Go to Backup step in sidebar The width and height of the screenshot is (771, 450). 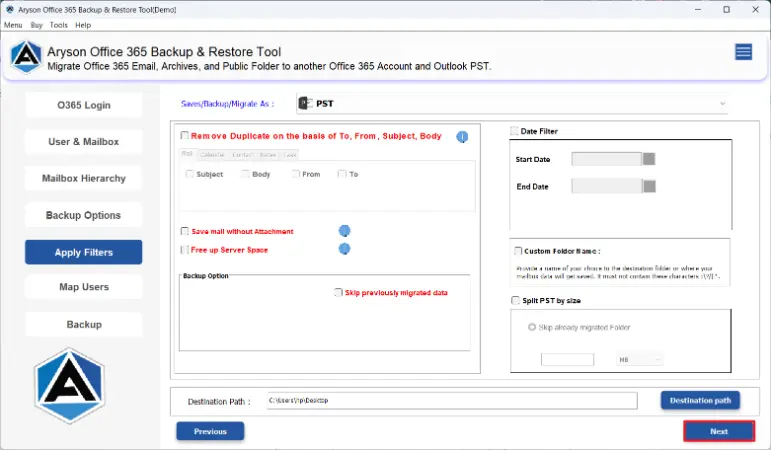(84, 324)
